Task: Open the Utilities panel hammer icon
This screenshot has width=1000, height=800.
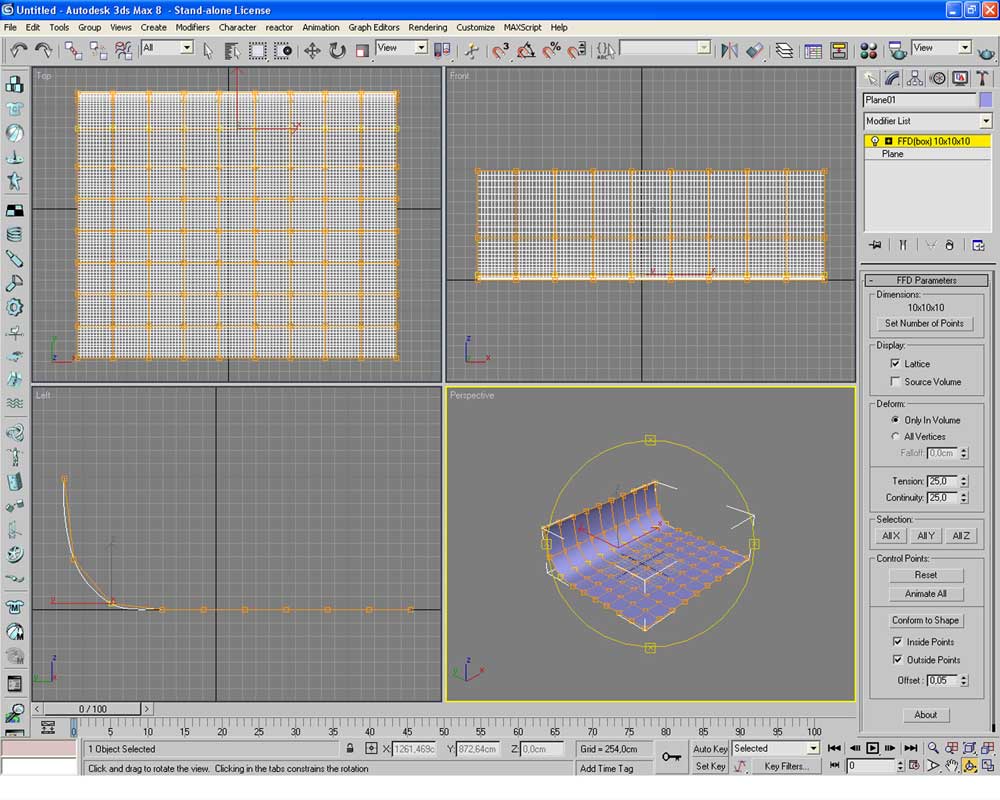Action: (983, 78)
